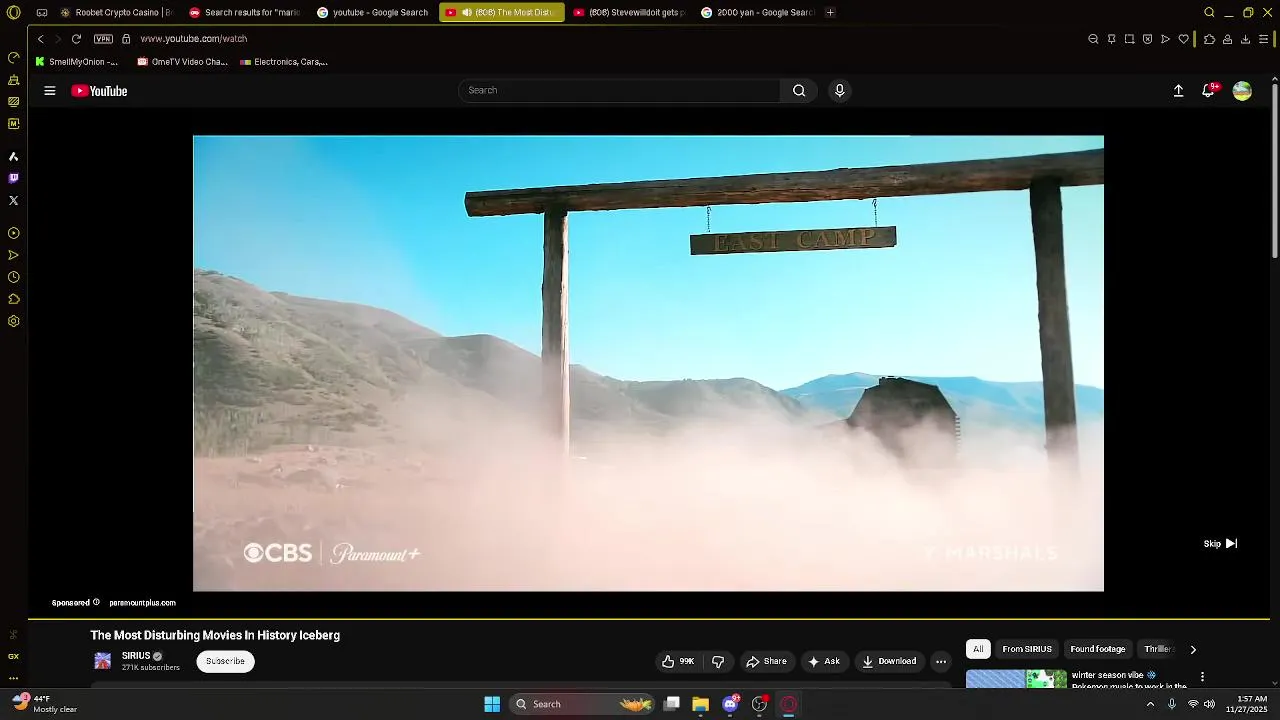The width and height of the screenshot is (1280, 720).
Task: Click the padlock site info icon
Action: [x=126, y=39]
